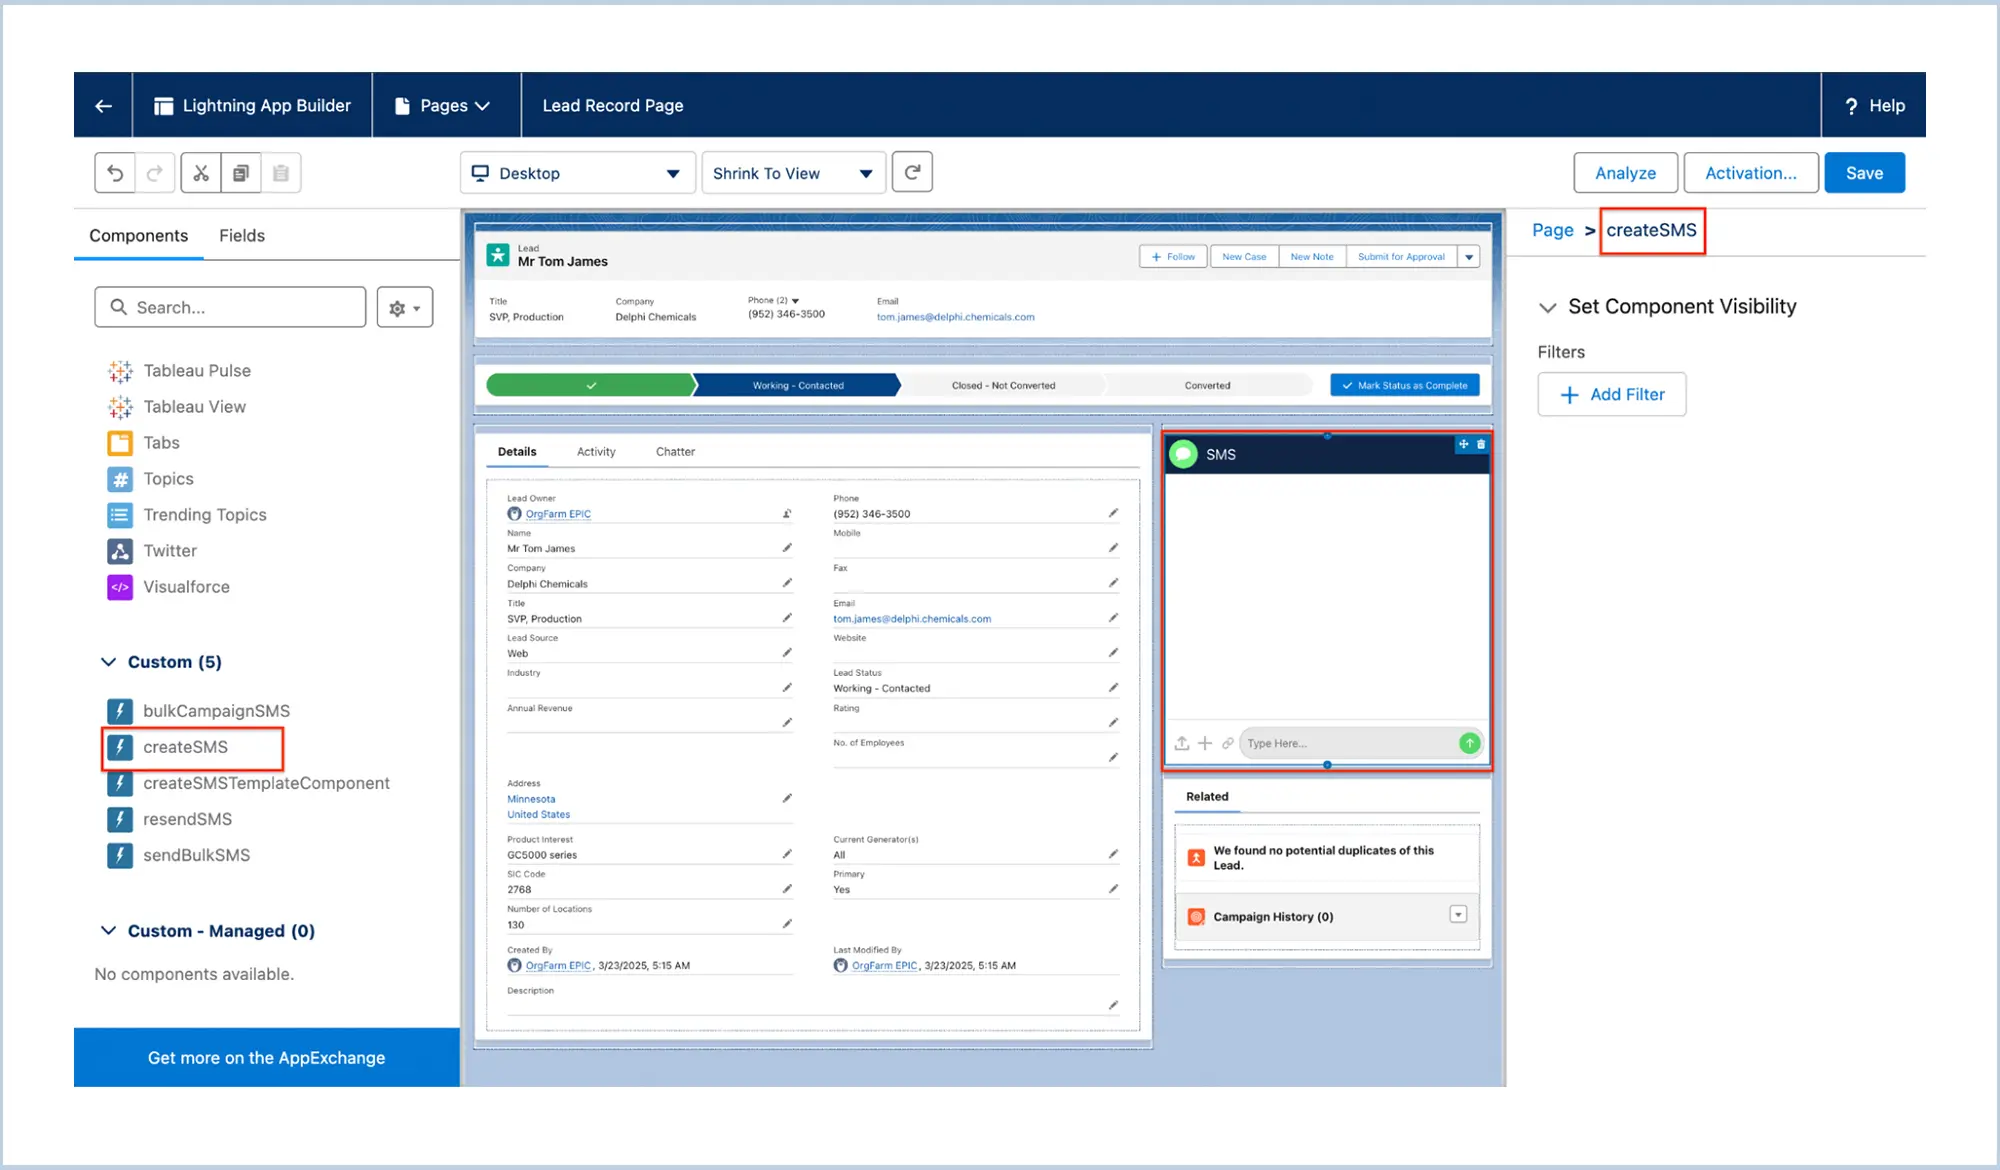This screenshot has width=2000, height=1170.
Task: Click the copy icon in toolbar
Action: [x=241, y=173]
